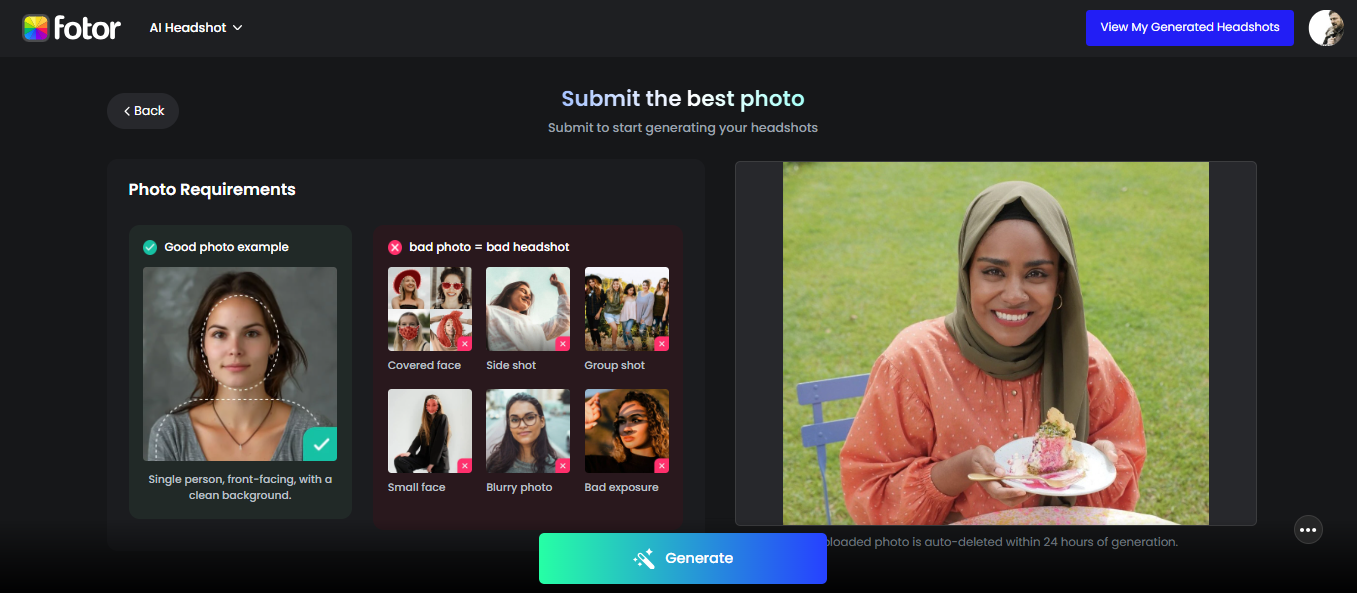Click the x badge on the Group shot example
Image resolution: width=1357 pixels, height=593 pixels.
(661, 343)
